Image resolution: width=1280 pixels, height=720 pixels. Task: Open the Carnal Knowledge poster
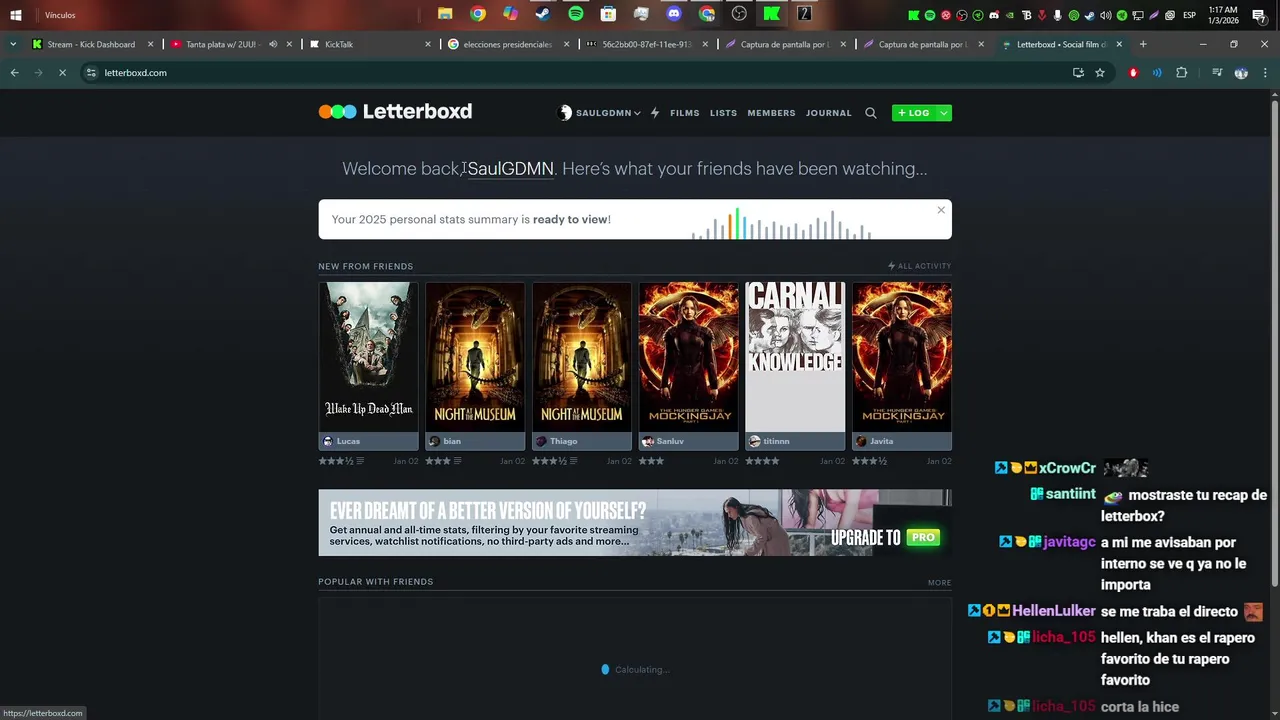pos(795,357)
